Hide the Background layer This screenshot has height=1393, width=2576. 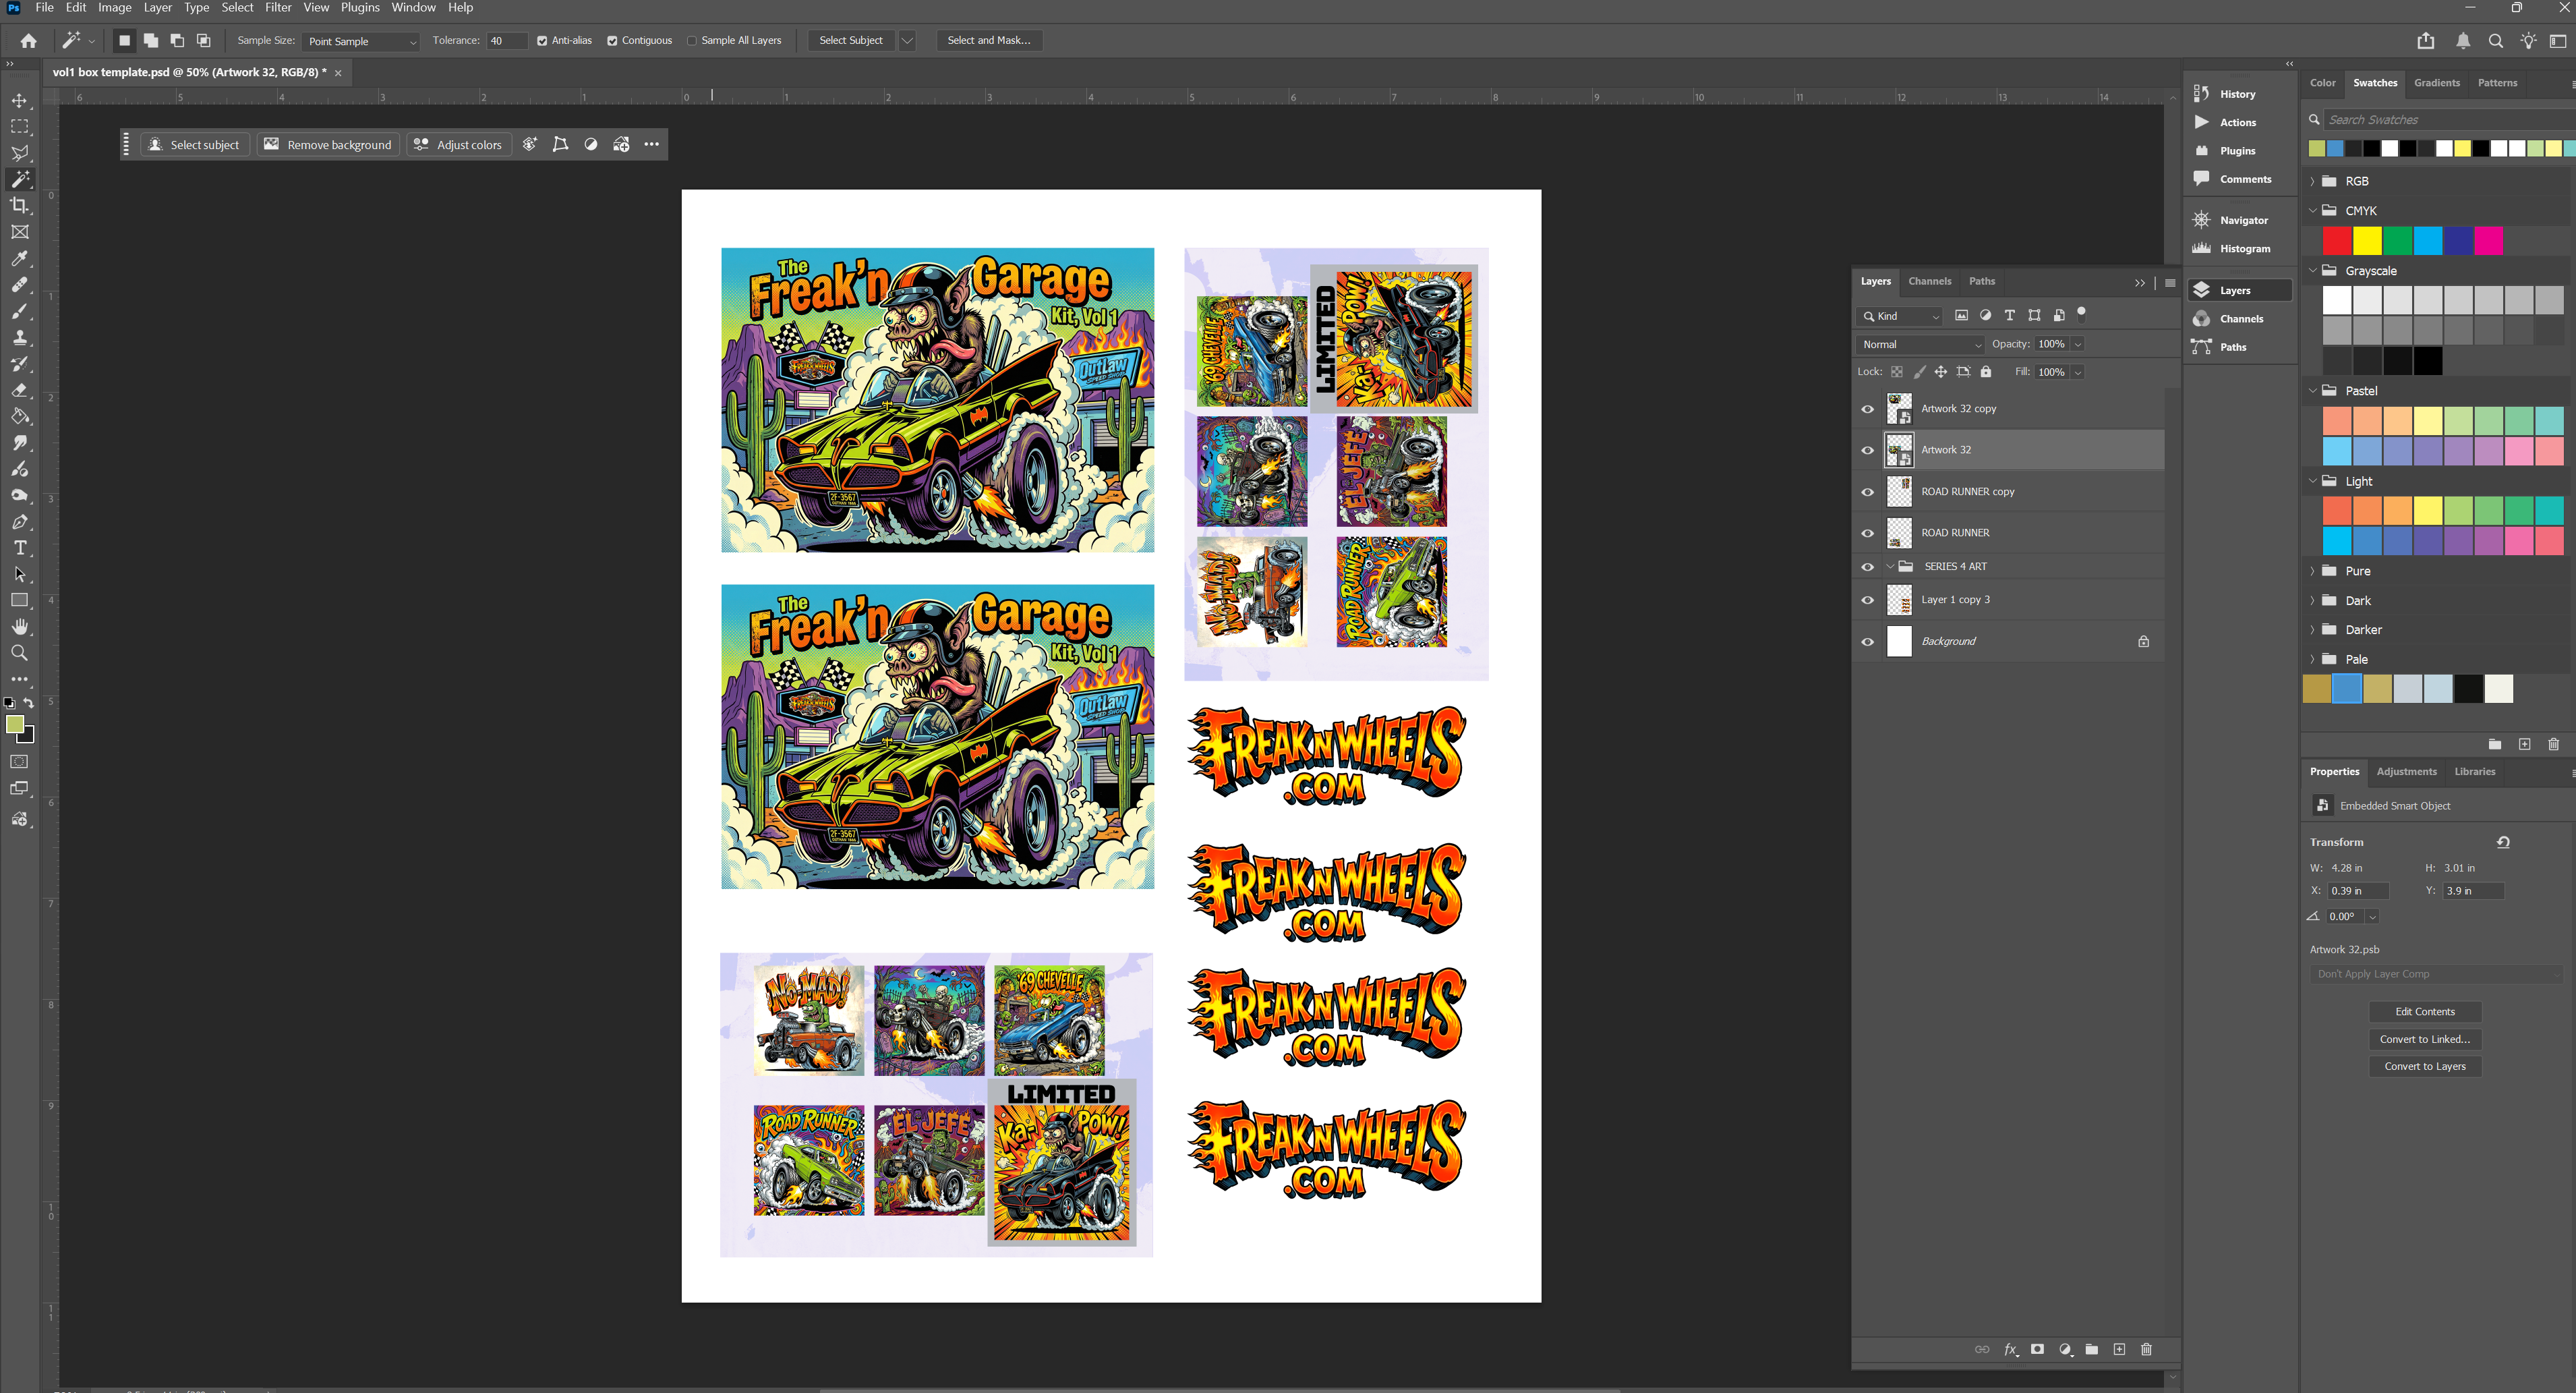point(1867,641)
